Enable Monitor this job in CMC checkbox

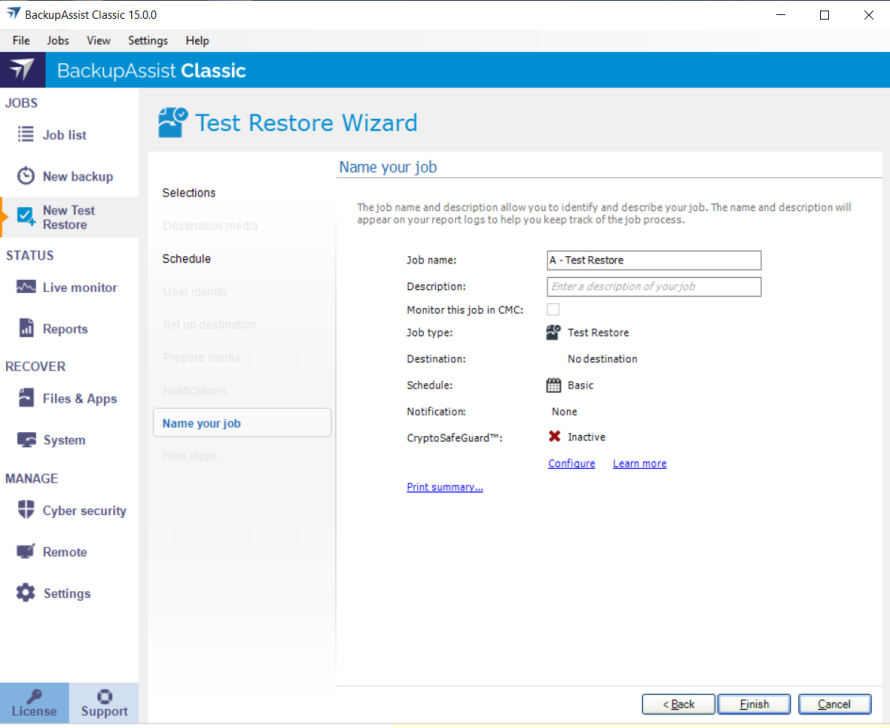tap(553, 310)
